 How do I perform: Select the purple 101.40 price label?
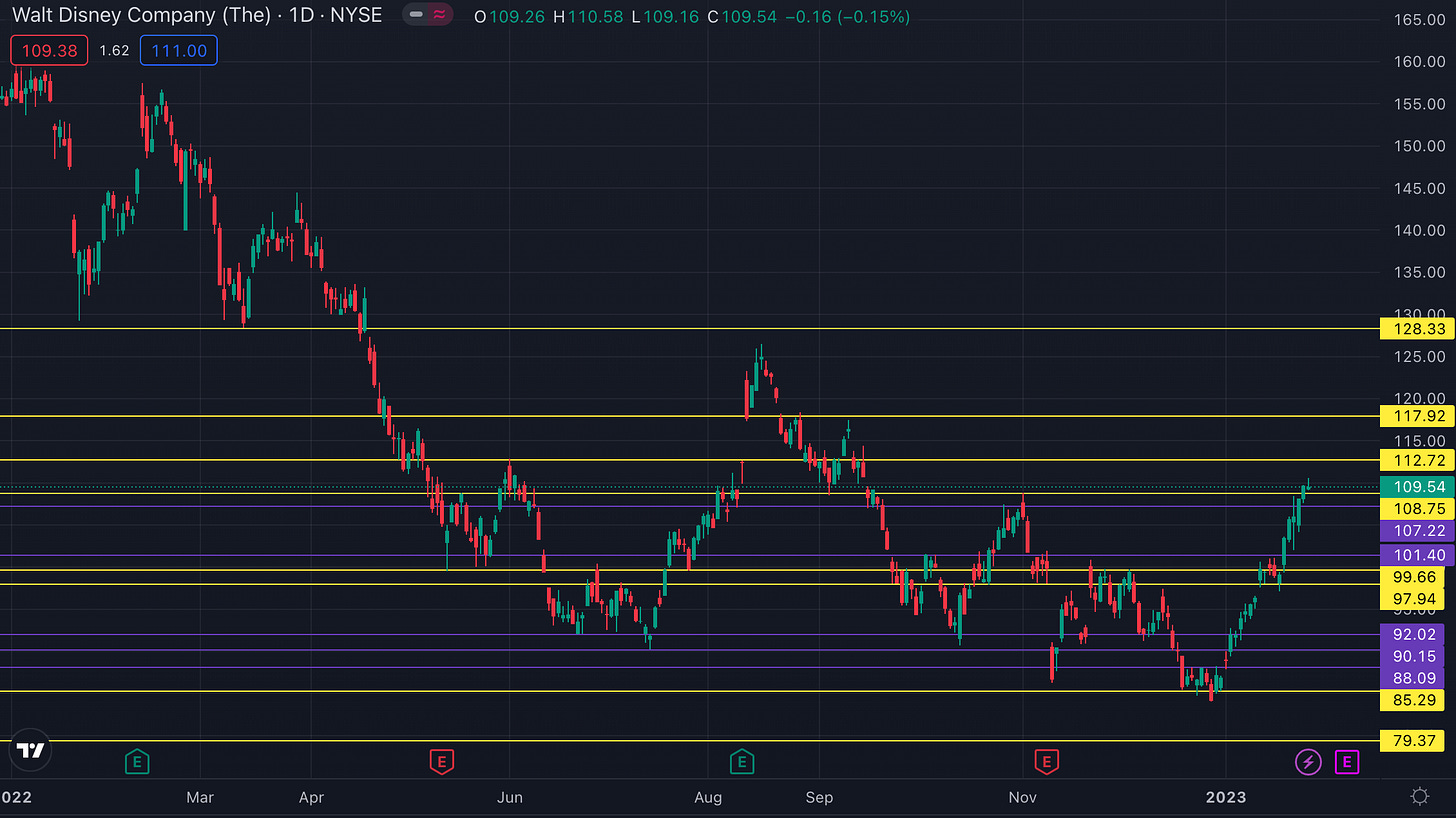coord(1416,555)
